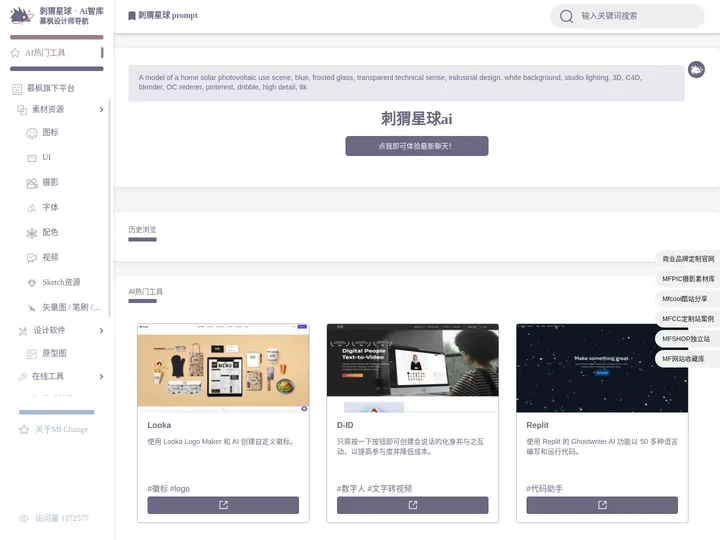Click the video icon beside 视频
Viewport: 720px width, 540px height.
pyautogui.click(x=32, y=258)
